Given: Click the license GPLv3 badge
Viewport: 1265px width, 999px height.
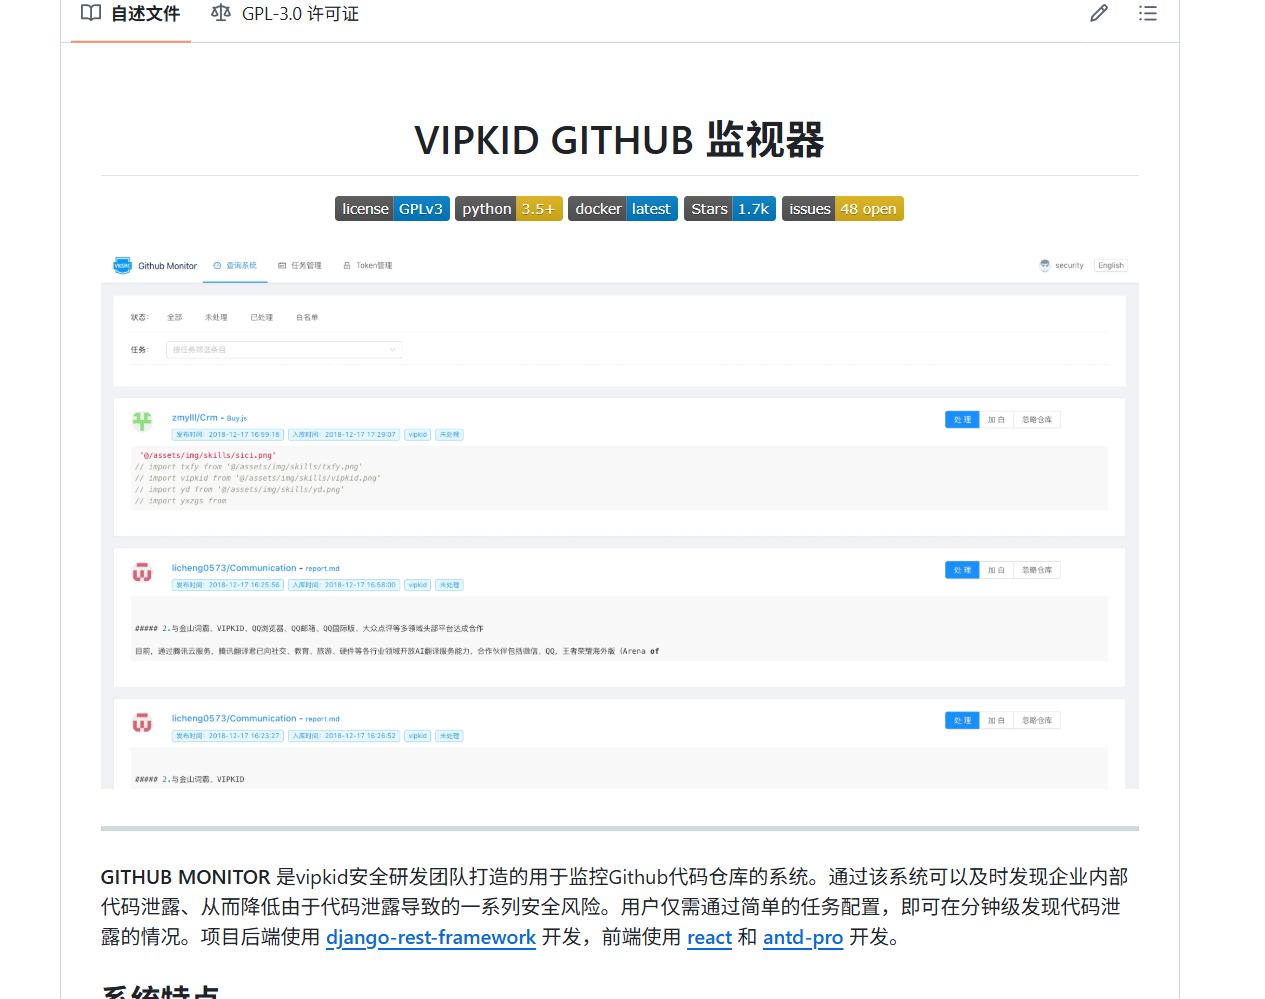Looking at the screenshot, I should [x=392, y=208].
